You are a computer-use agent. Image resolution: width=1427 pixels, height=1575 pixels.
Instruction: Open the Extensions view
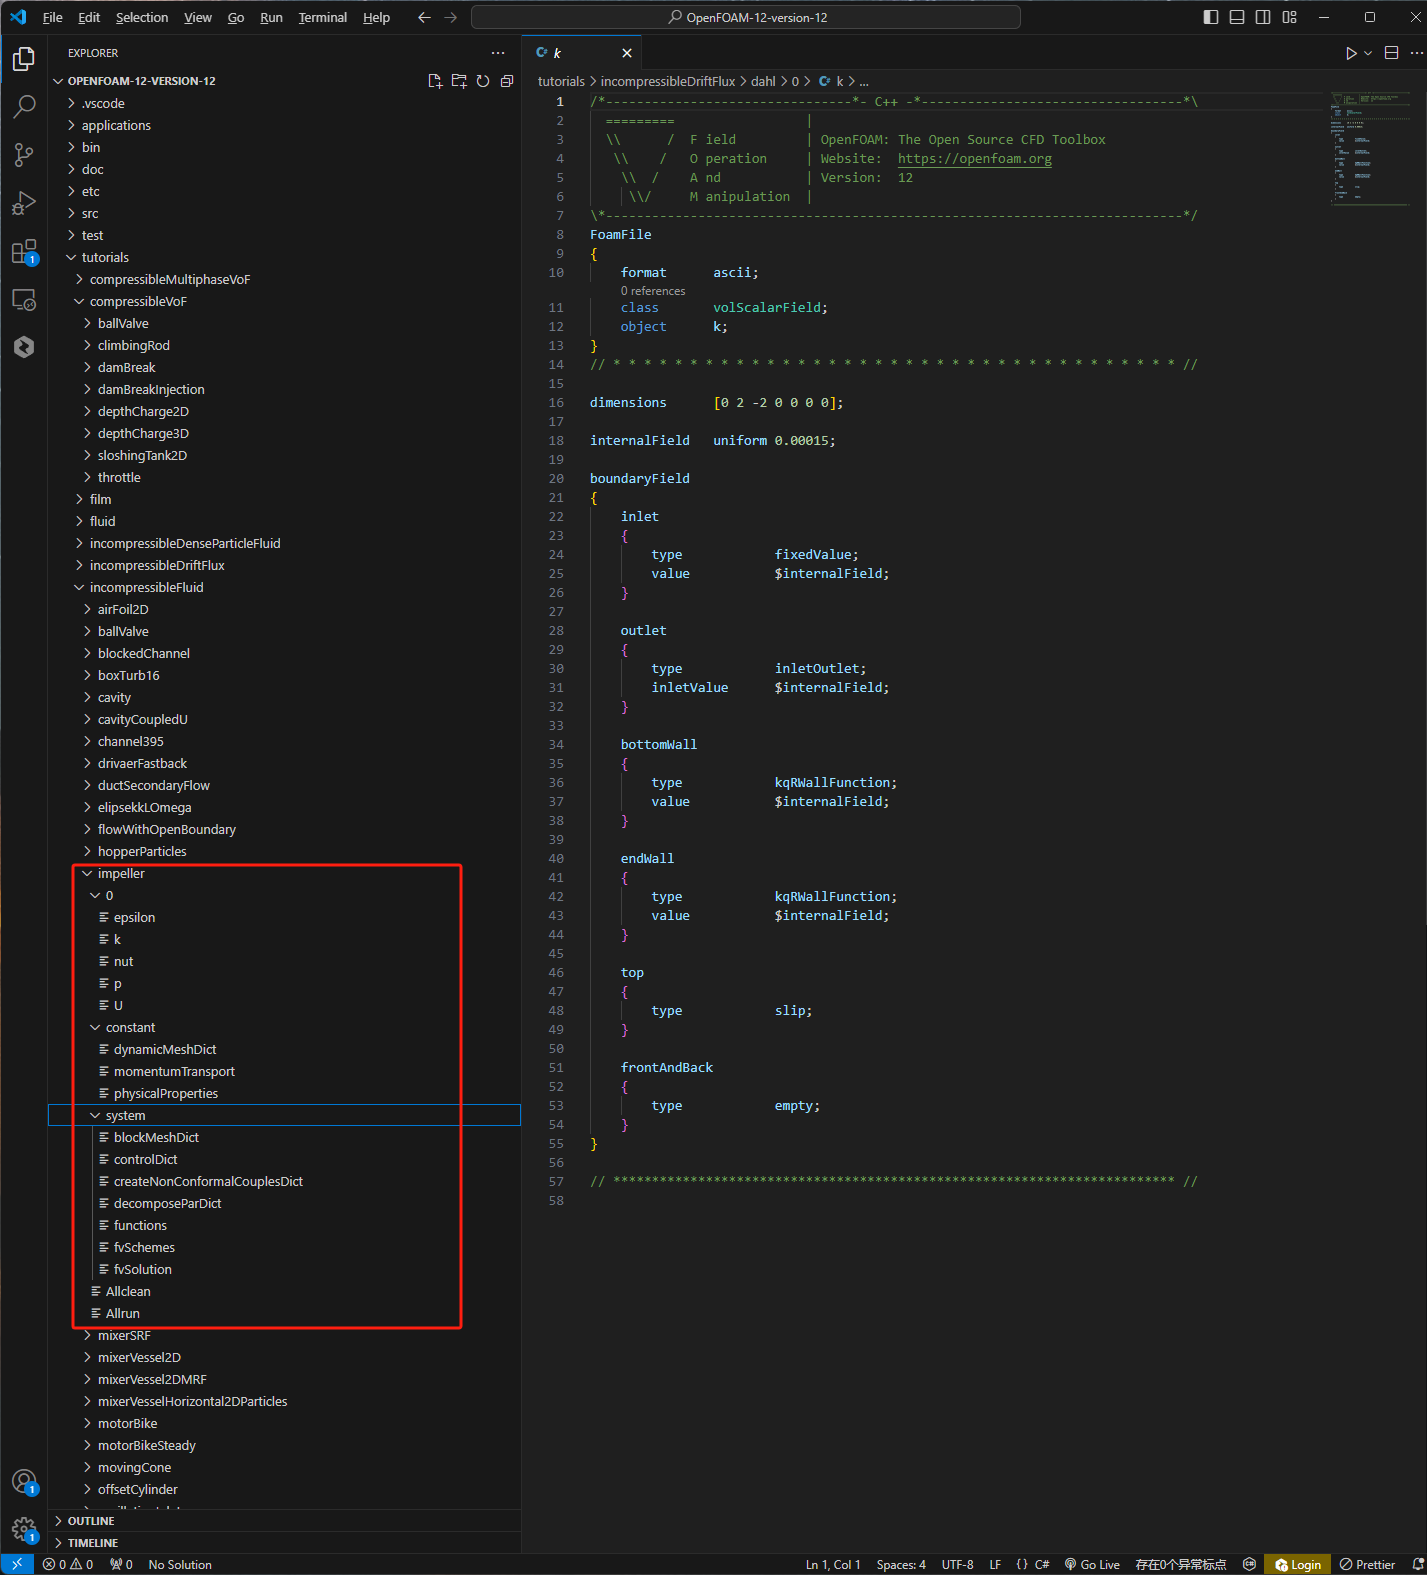point(24,252)
